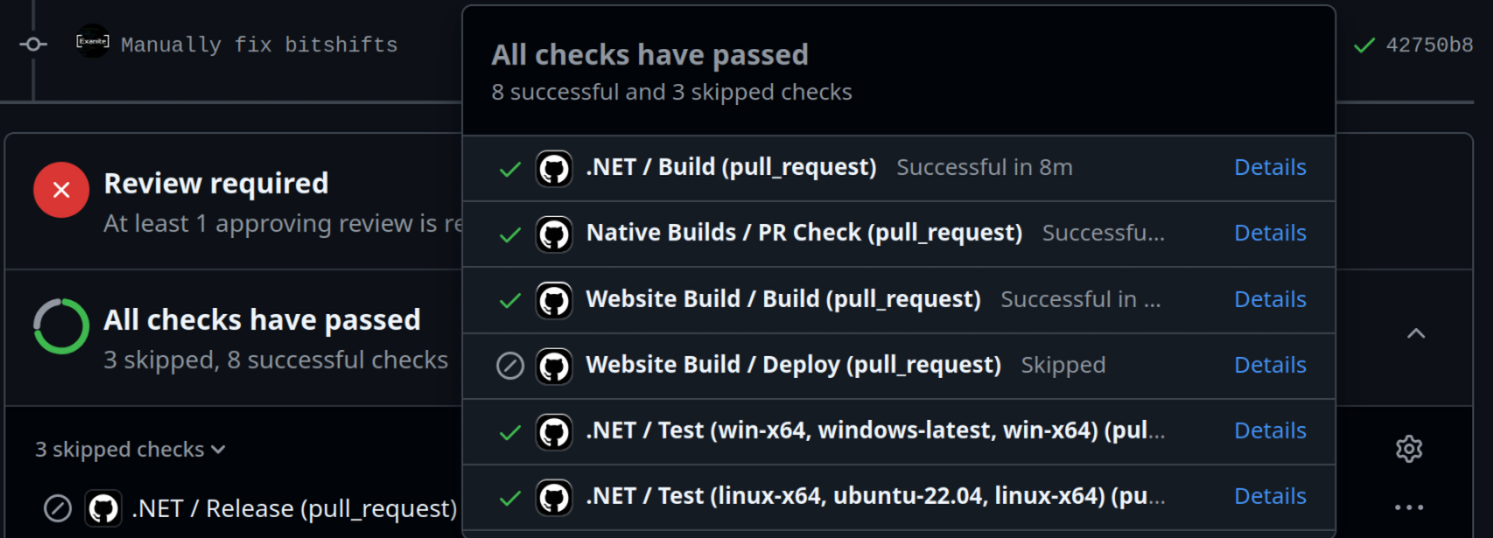Click skipped icon next to .NET / Release
This screenshot has height=538, width=1493.
[58, 508]
